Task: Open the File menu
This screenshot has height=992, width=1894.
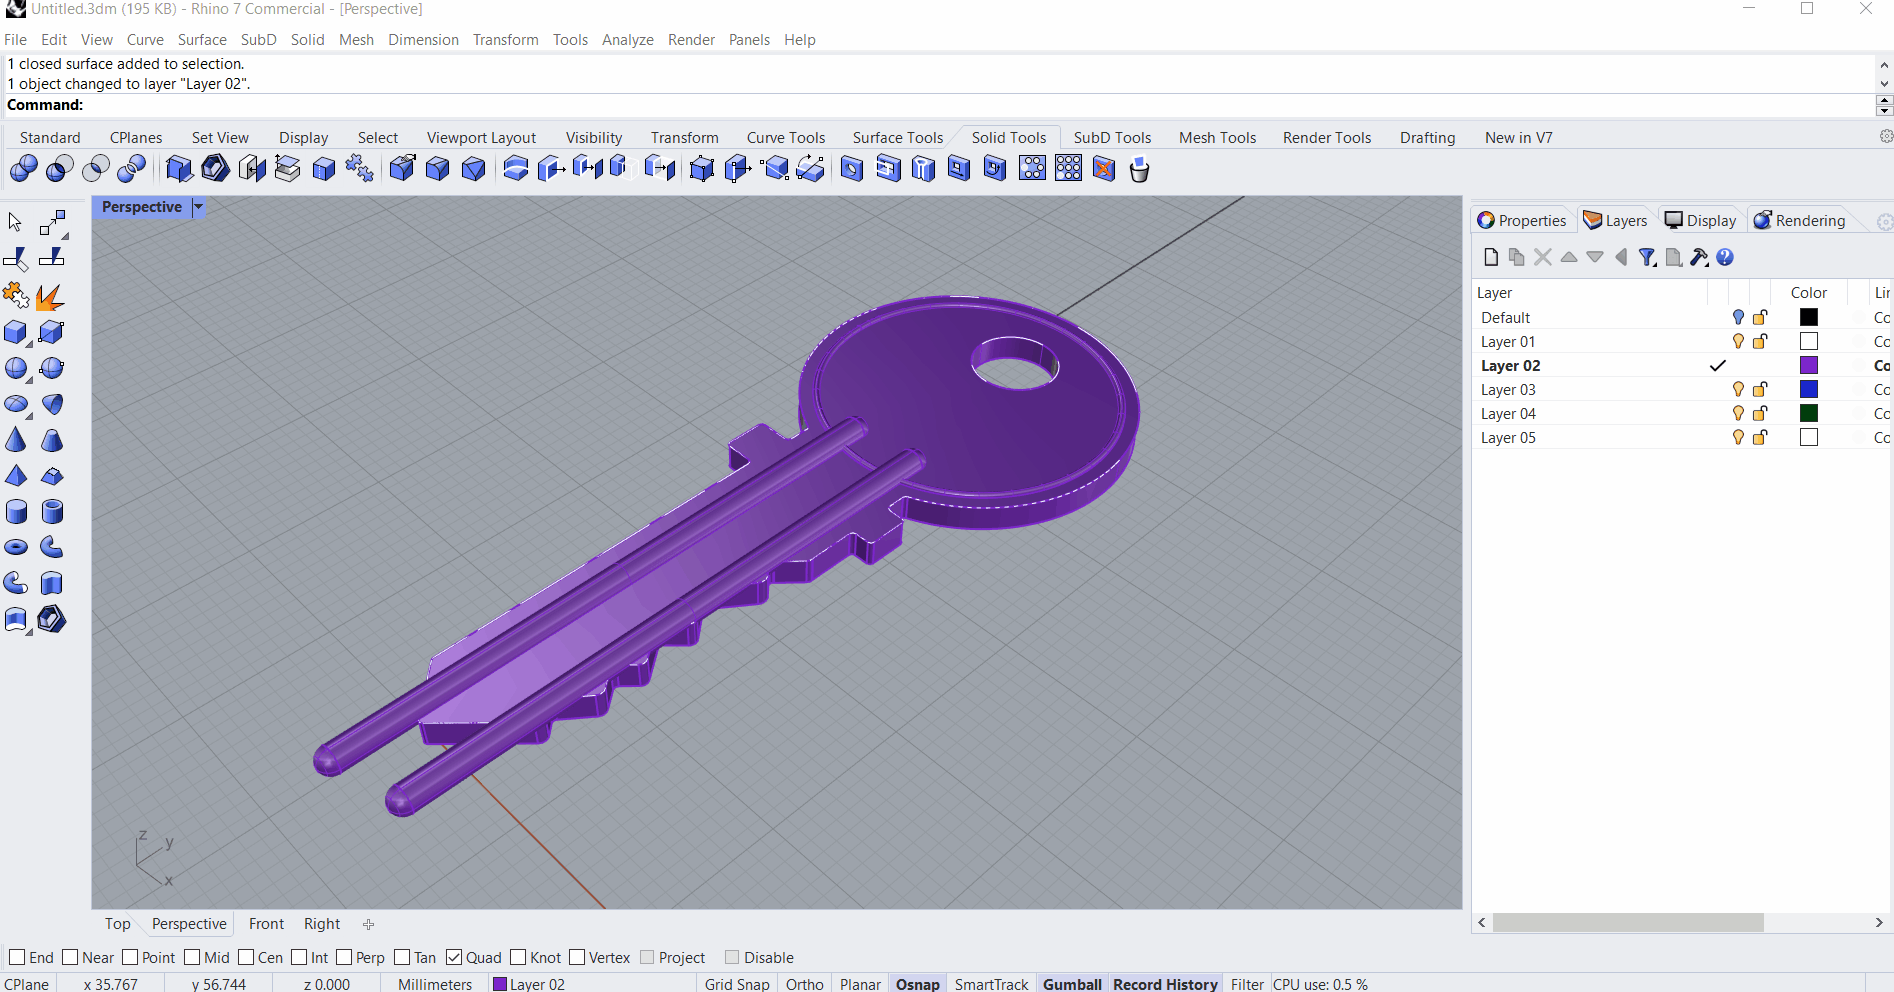Action: coord(15,40)
